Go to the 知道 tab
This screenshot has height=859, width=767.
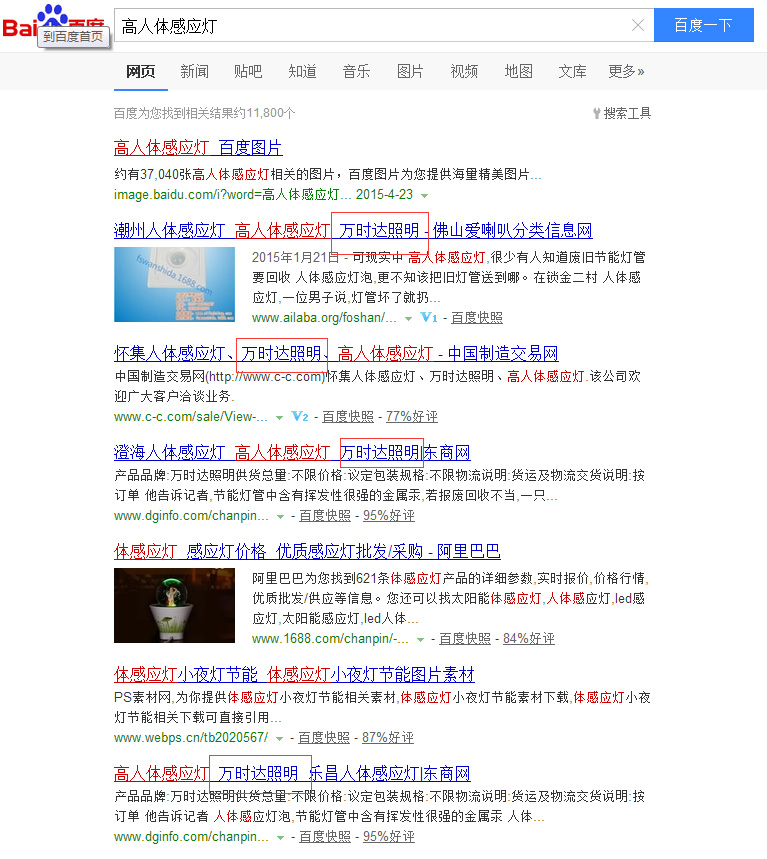tap(302, 72)
